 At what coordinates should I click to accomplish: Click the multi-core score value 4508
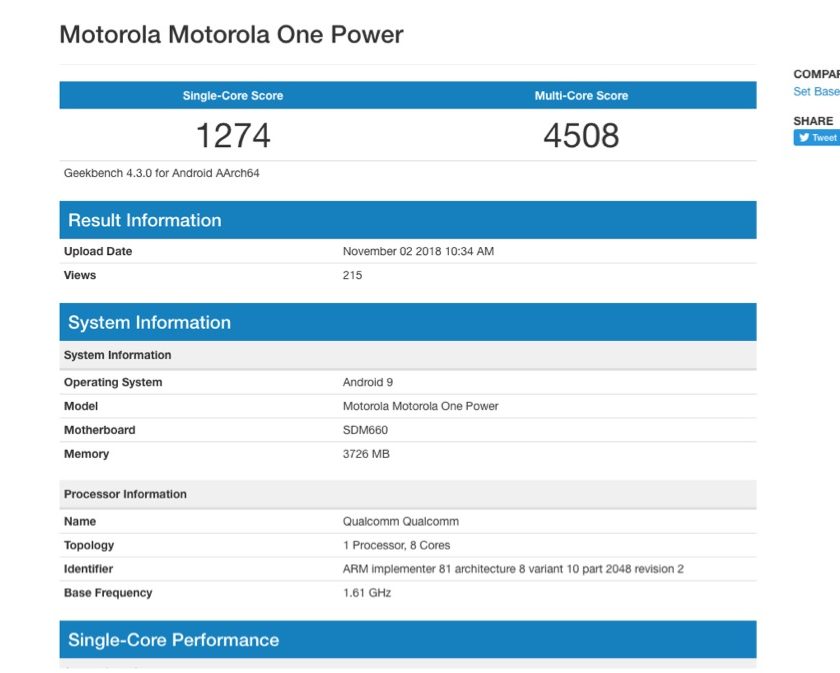point(581,135)
